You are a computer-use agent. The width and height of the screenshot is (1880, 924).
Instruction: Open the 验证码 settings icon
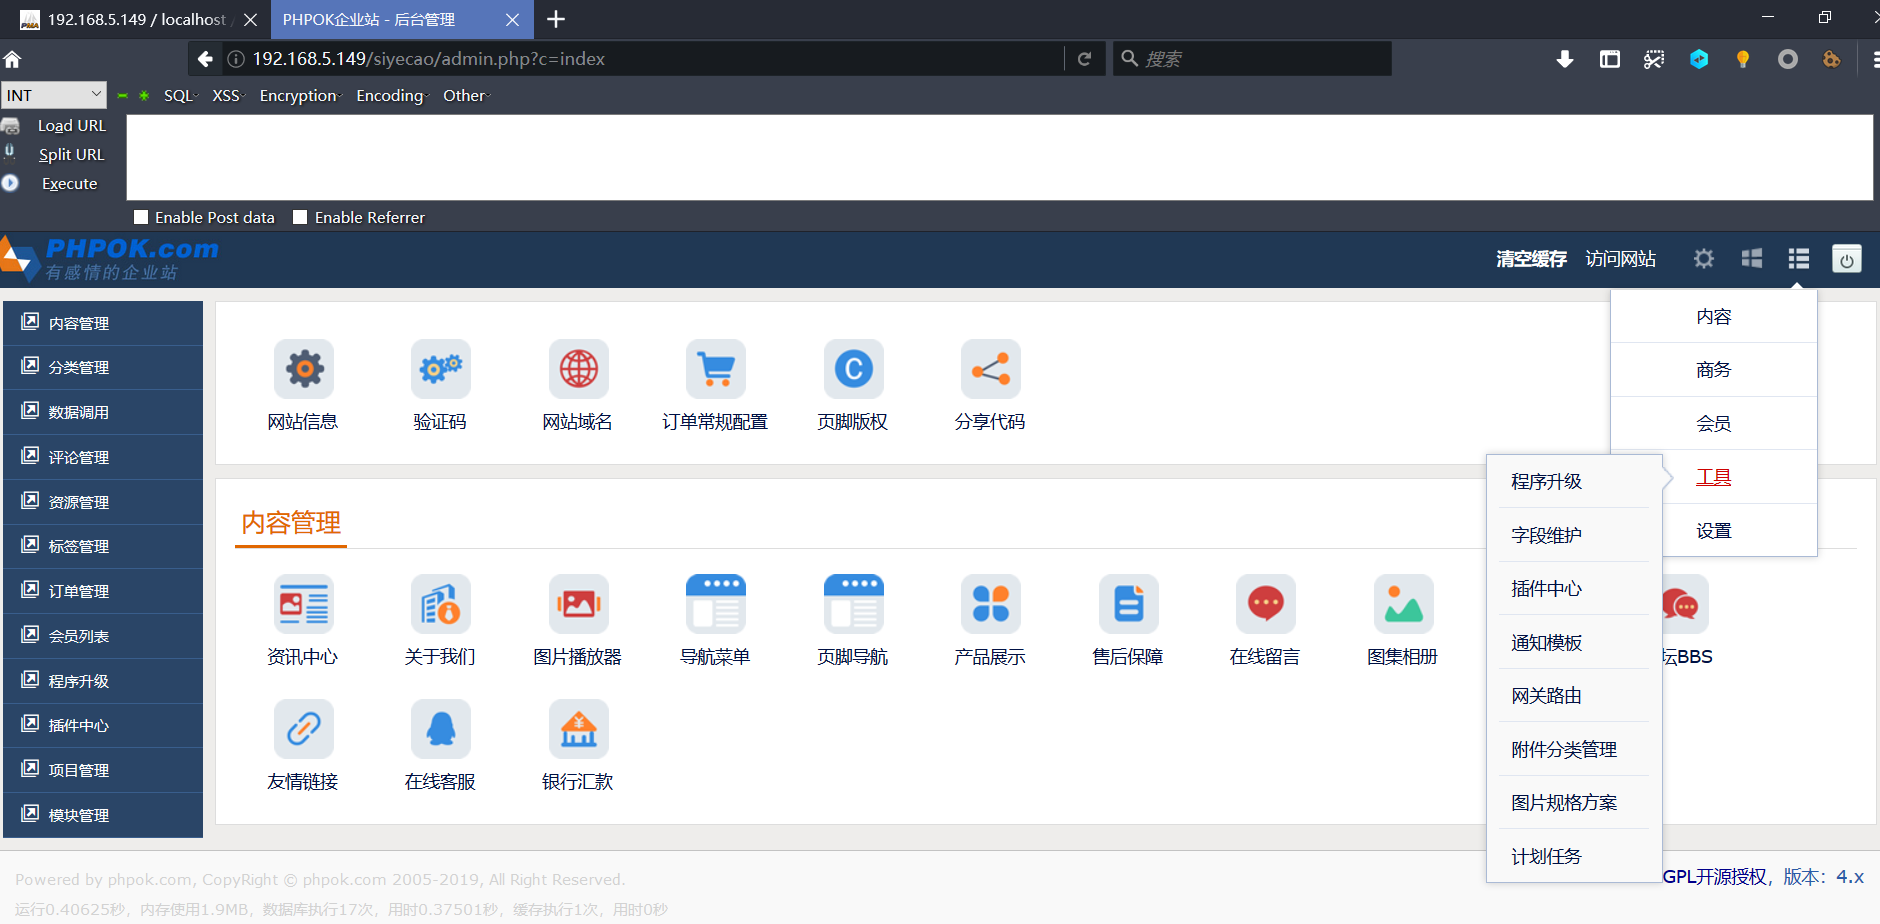click(x=441, y=369)
